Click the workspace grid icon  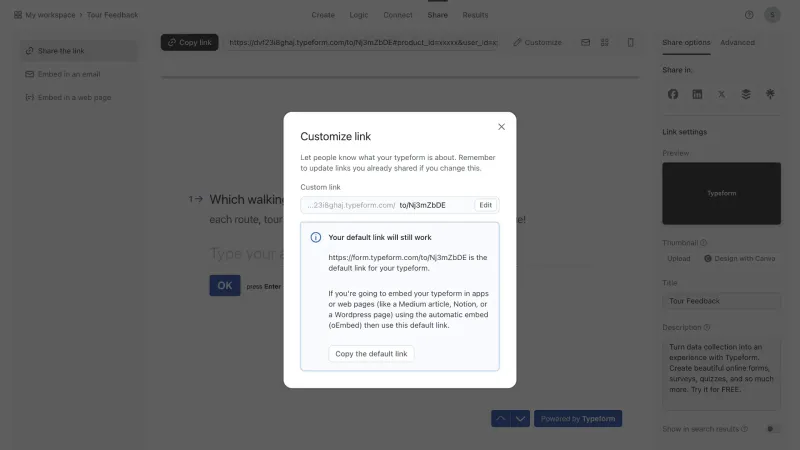click(18, 15)
